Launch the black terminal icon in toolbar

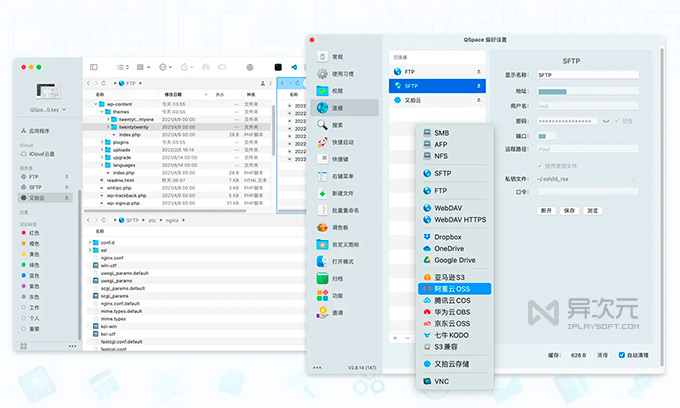click(x=278, y=67)
